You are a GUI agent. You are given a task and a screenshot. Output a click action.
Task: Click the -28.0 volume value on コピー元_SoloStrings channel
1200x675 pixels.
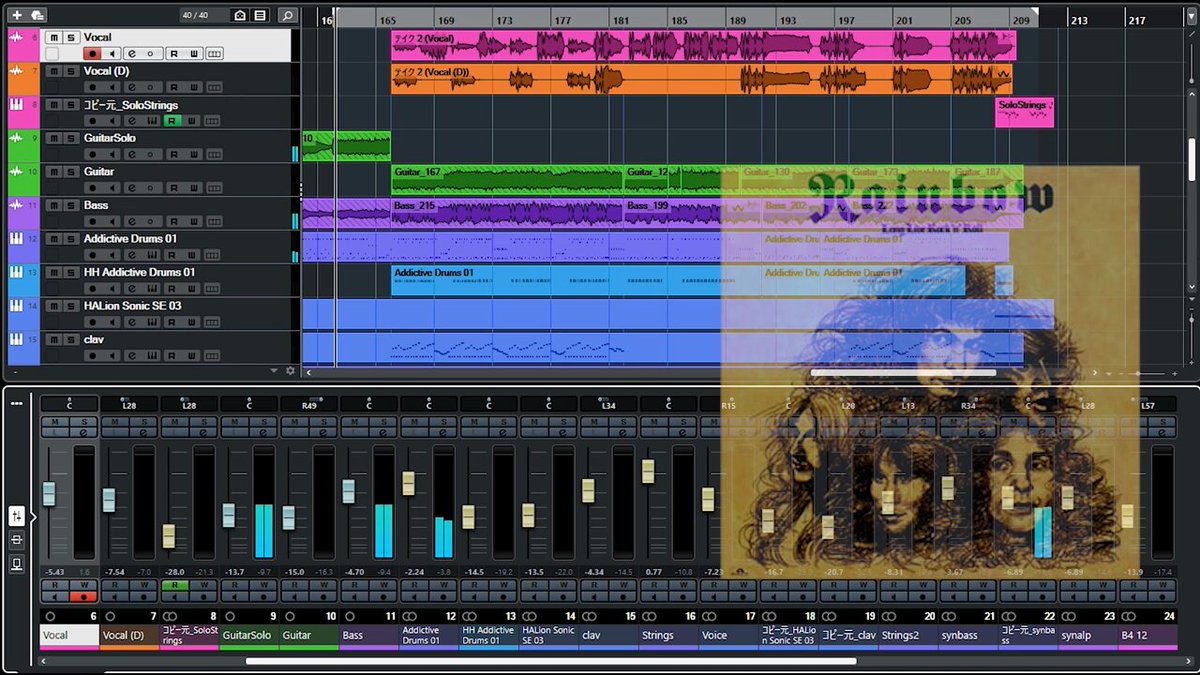(x=175, y=572)
